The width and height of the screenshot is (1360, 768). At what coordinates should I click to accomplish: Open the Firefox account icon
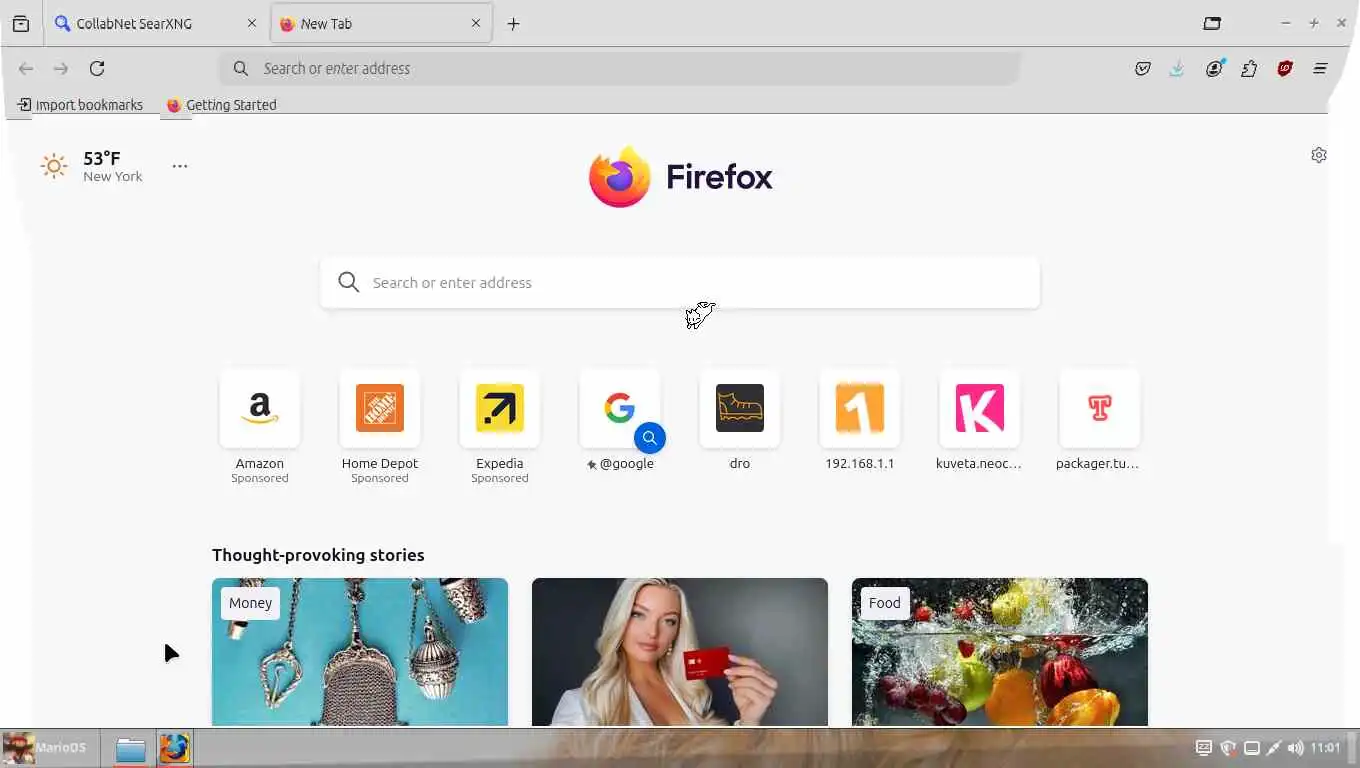1214,69
